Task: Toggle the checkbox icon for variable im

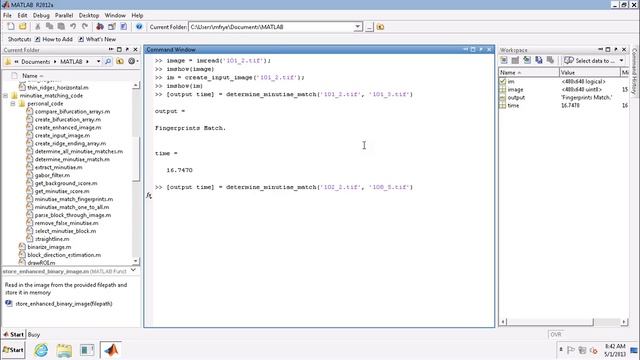Action: pyautogui.click(x=502, y=81)
